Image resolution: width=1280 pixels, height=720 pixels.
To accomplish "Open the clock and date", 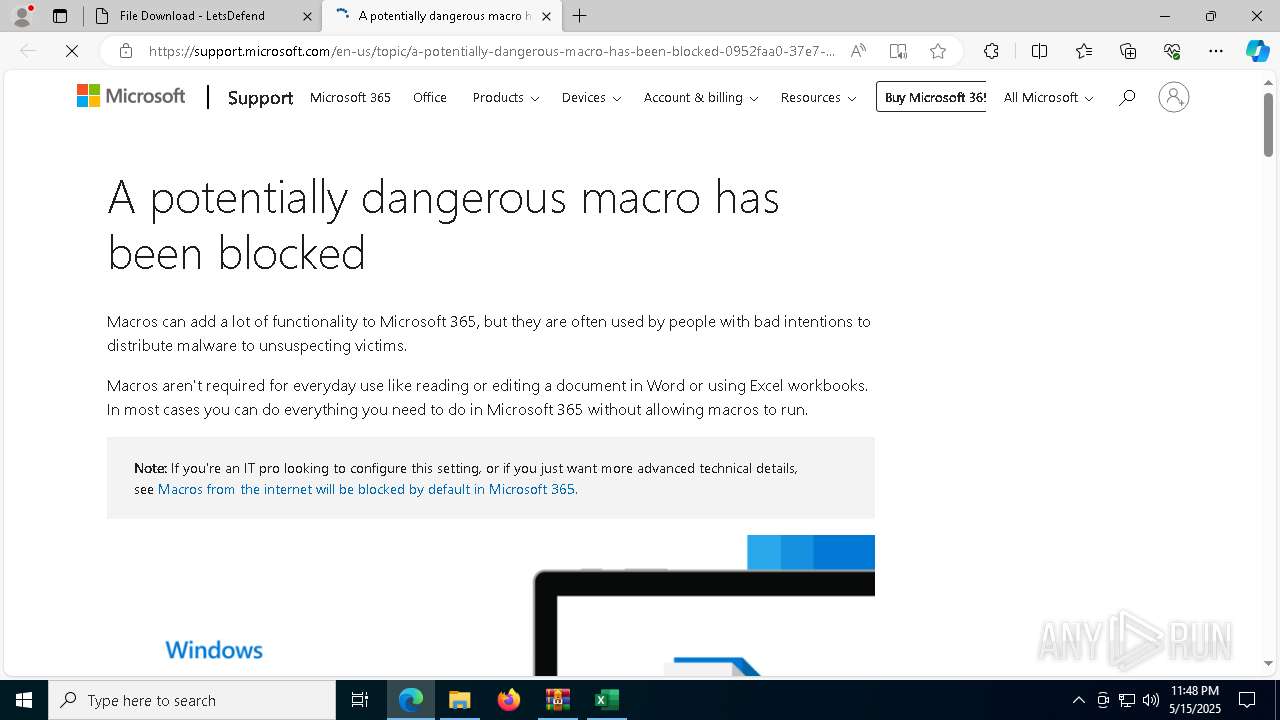I will (x=1196, y=700).
